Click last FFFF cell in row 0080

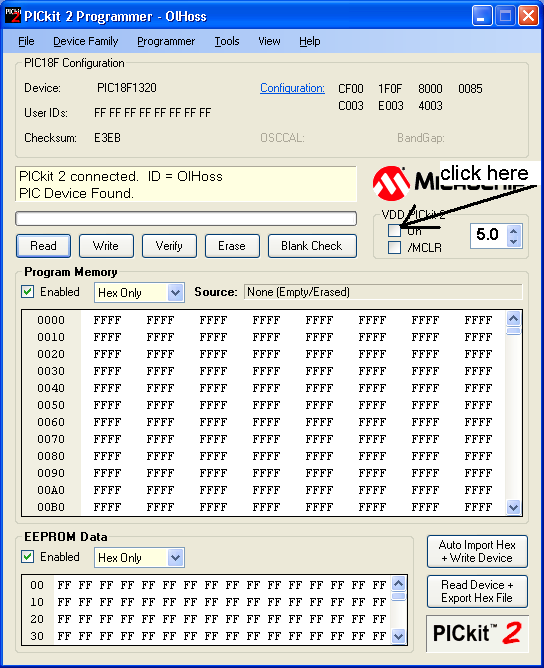(x=478, y=456)
